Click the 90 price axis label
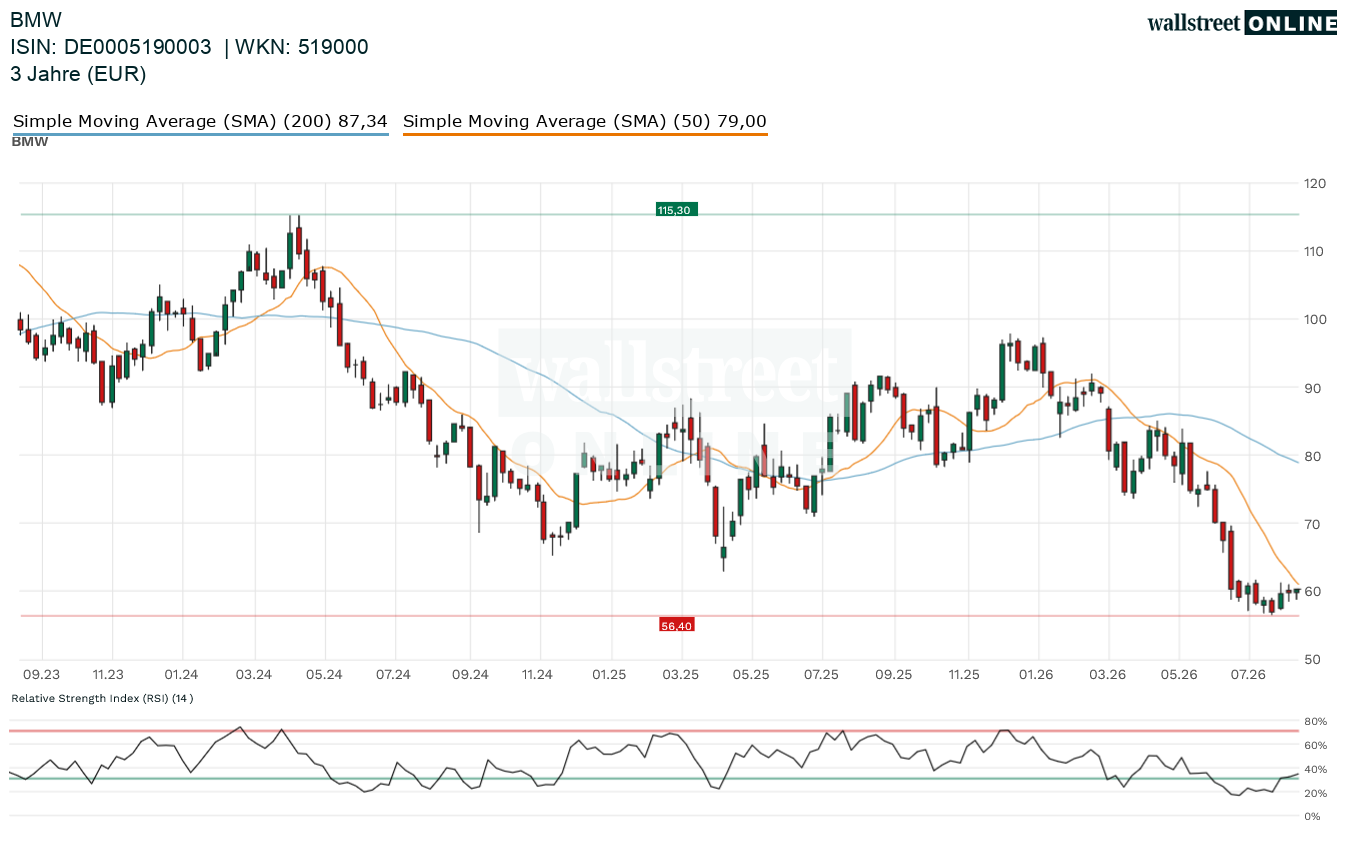This screenshot has height=843, width=1349. pyautogui.click(x=1311, y=388)
